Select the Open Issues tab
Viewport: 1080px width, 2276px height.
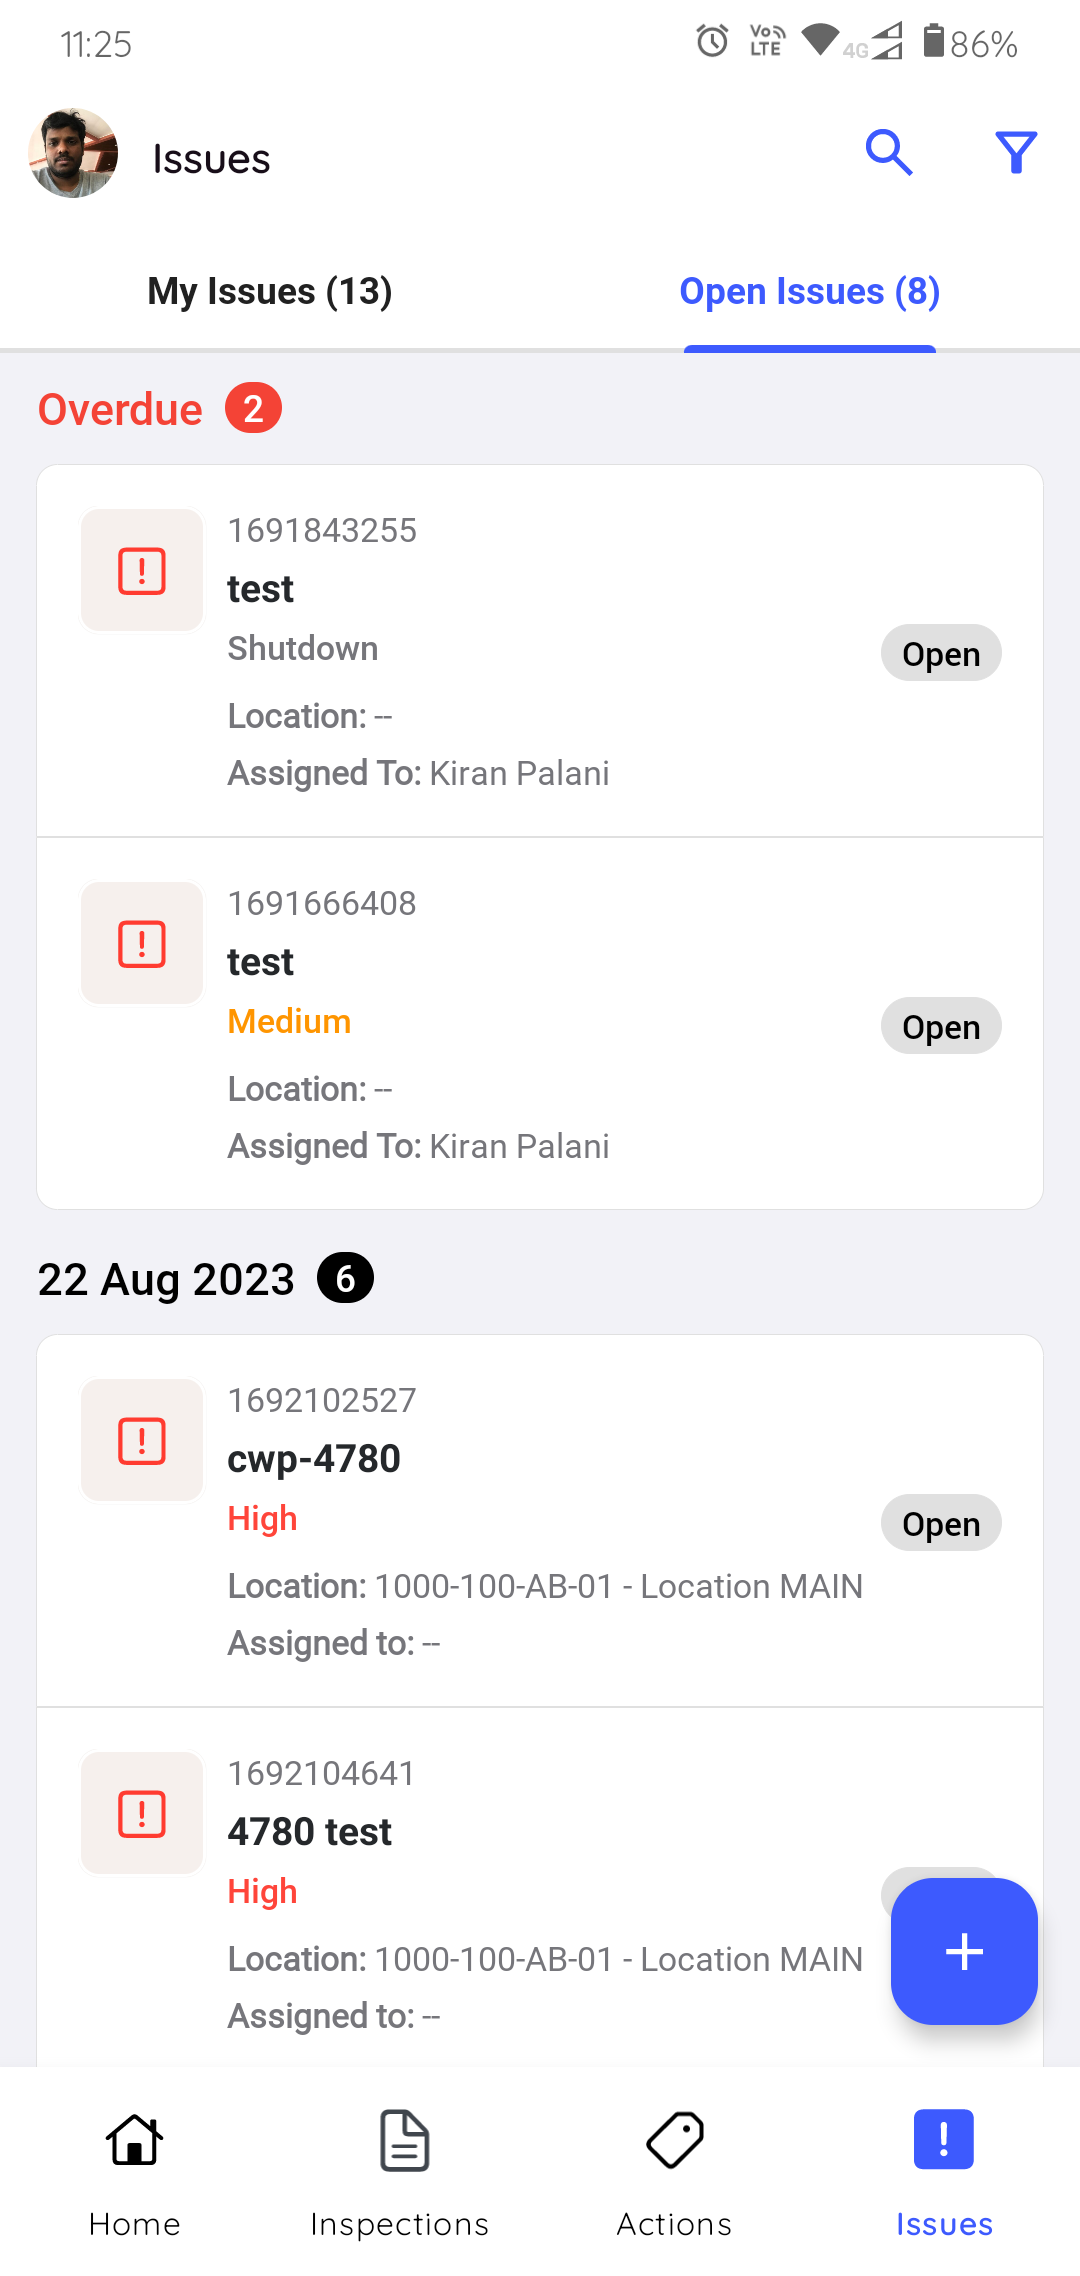pyautogui.click(x=809, y=292)
